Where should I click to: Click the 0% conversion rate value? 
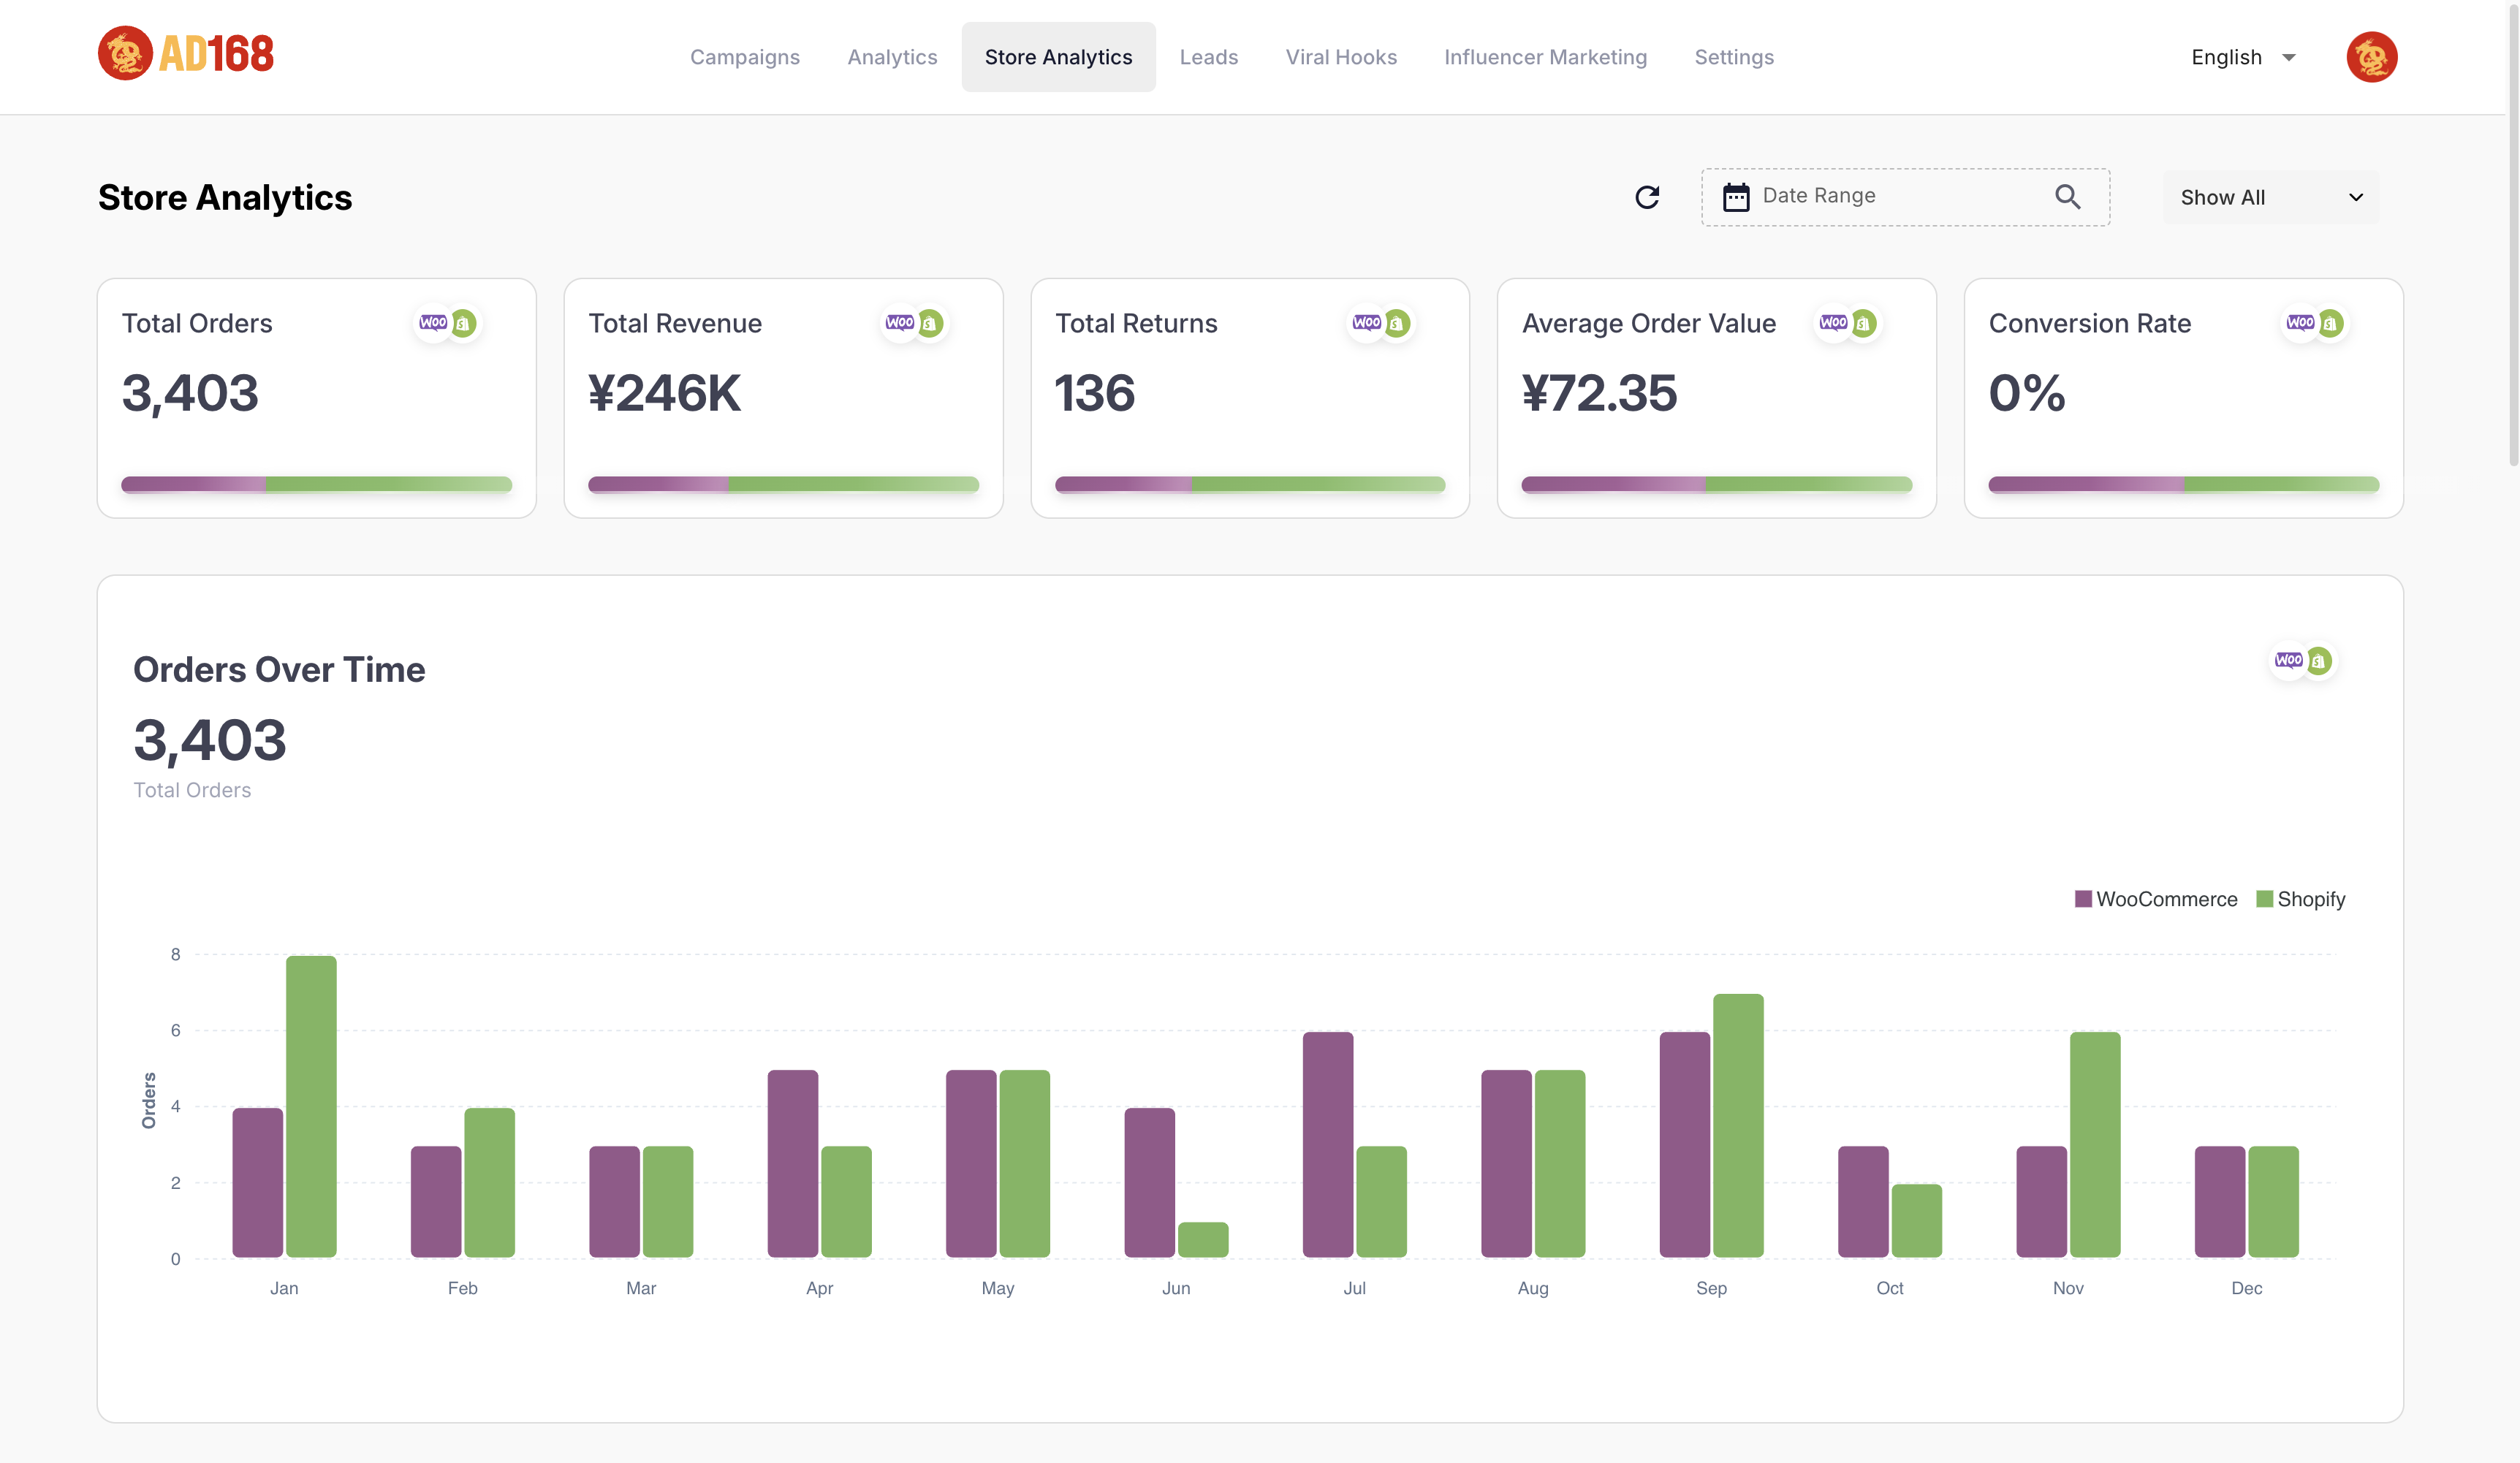click(2027, 393)
